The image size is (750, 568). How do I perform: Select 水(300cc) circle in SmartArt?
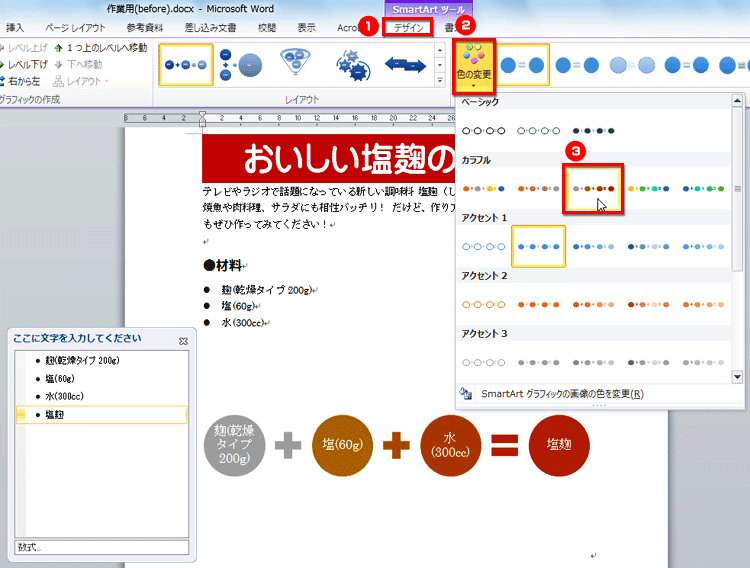click(451, 445)
